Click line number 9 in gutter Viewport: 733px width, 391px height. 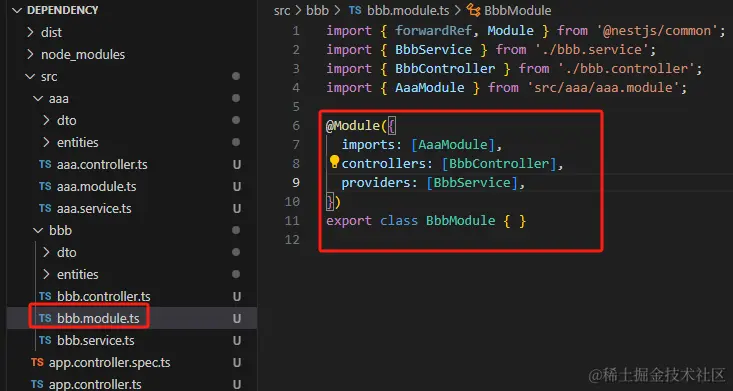click(x=295, y=182)
